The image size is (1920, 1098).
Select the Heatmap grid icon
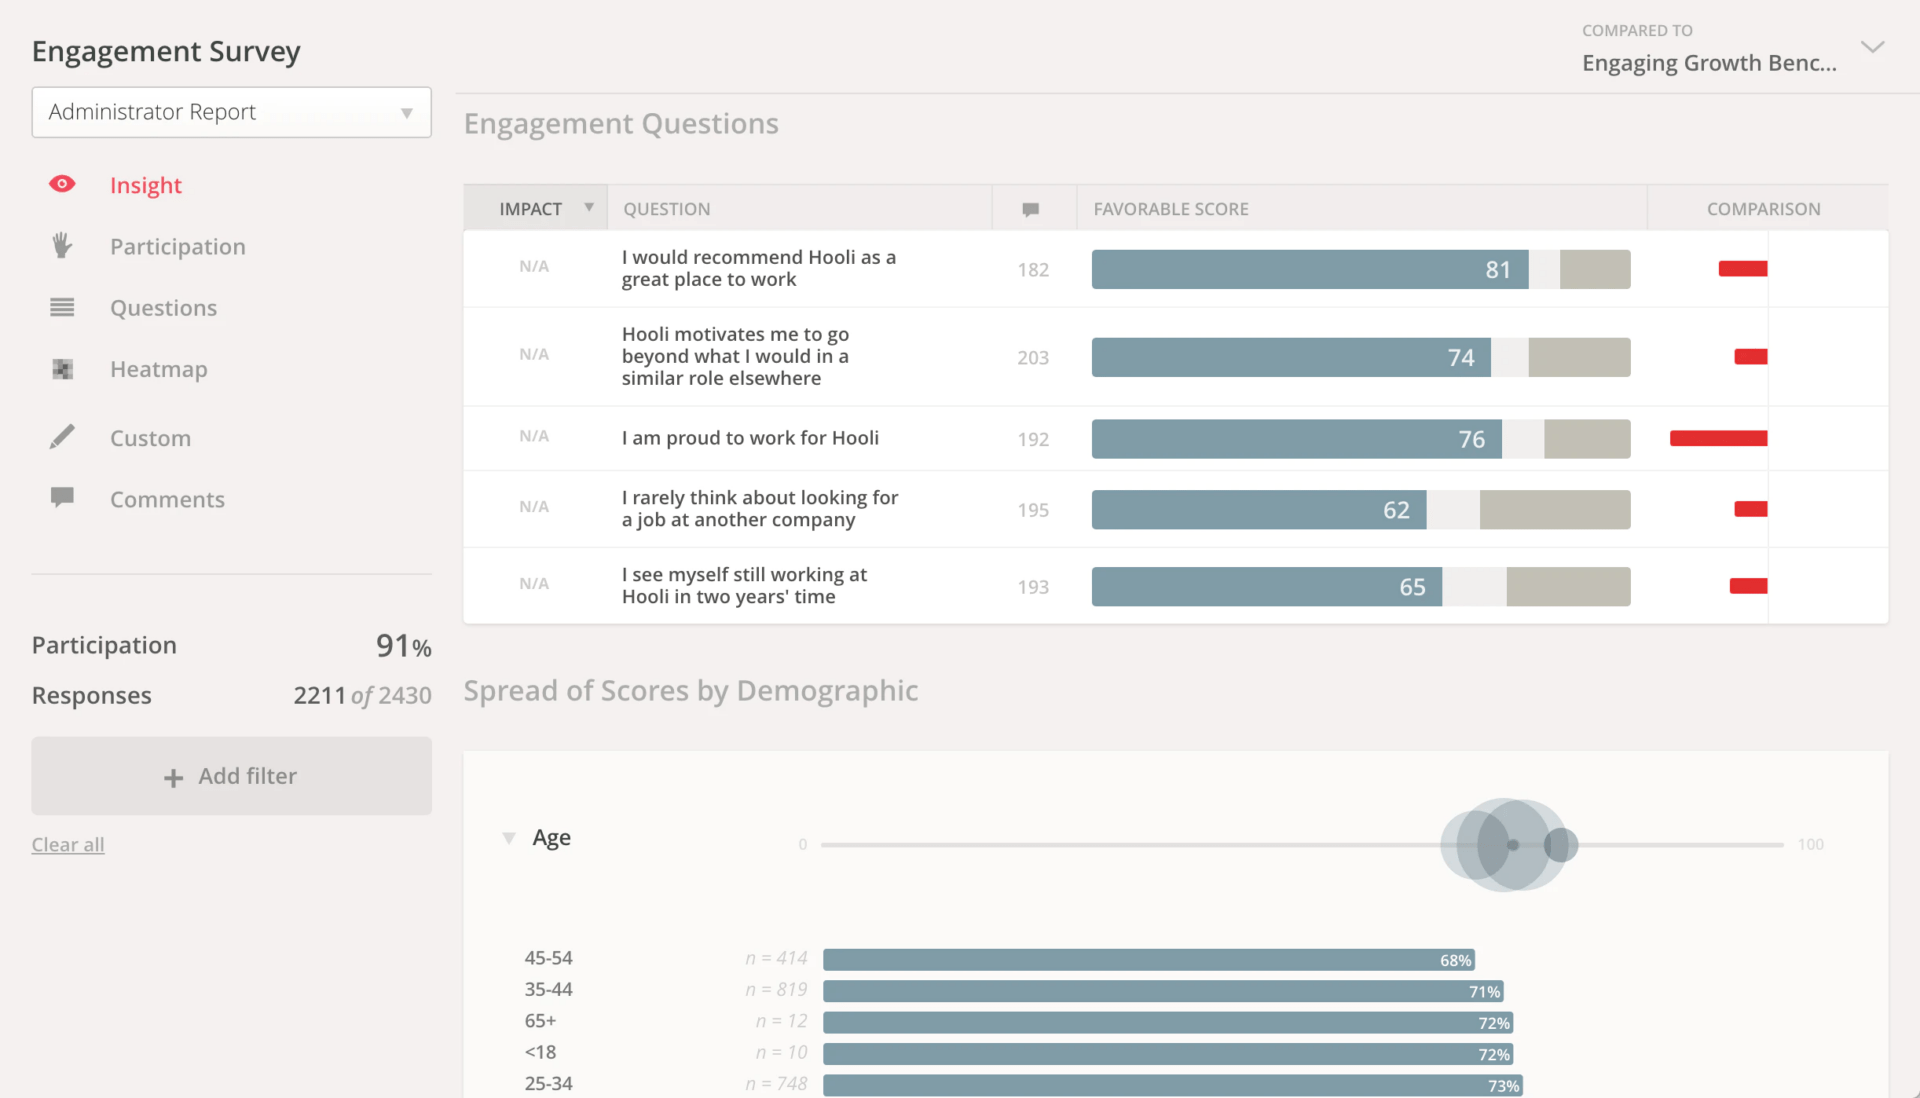point(62,368)
